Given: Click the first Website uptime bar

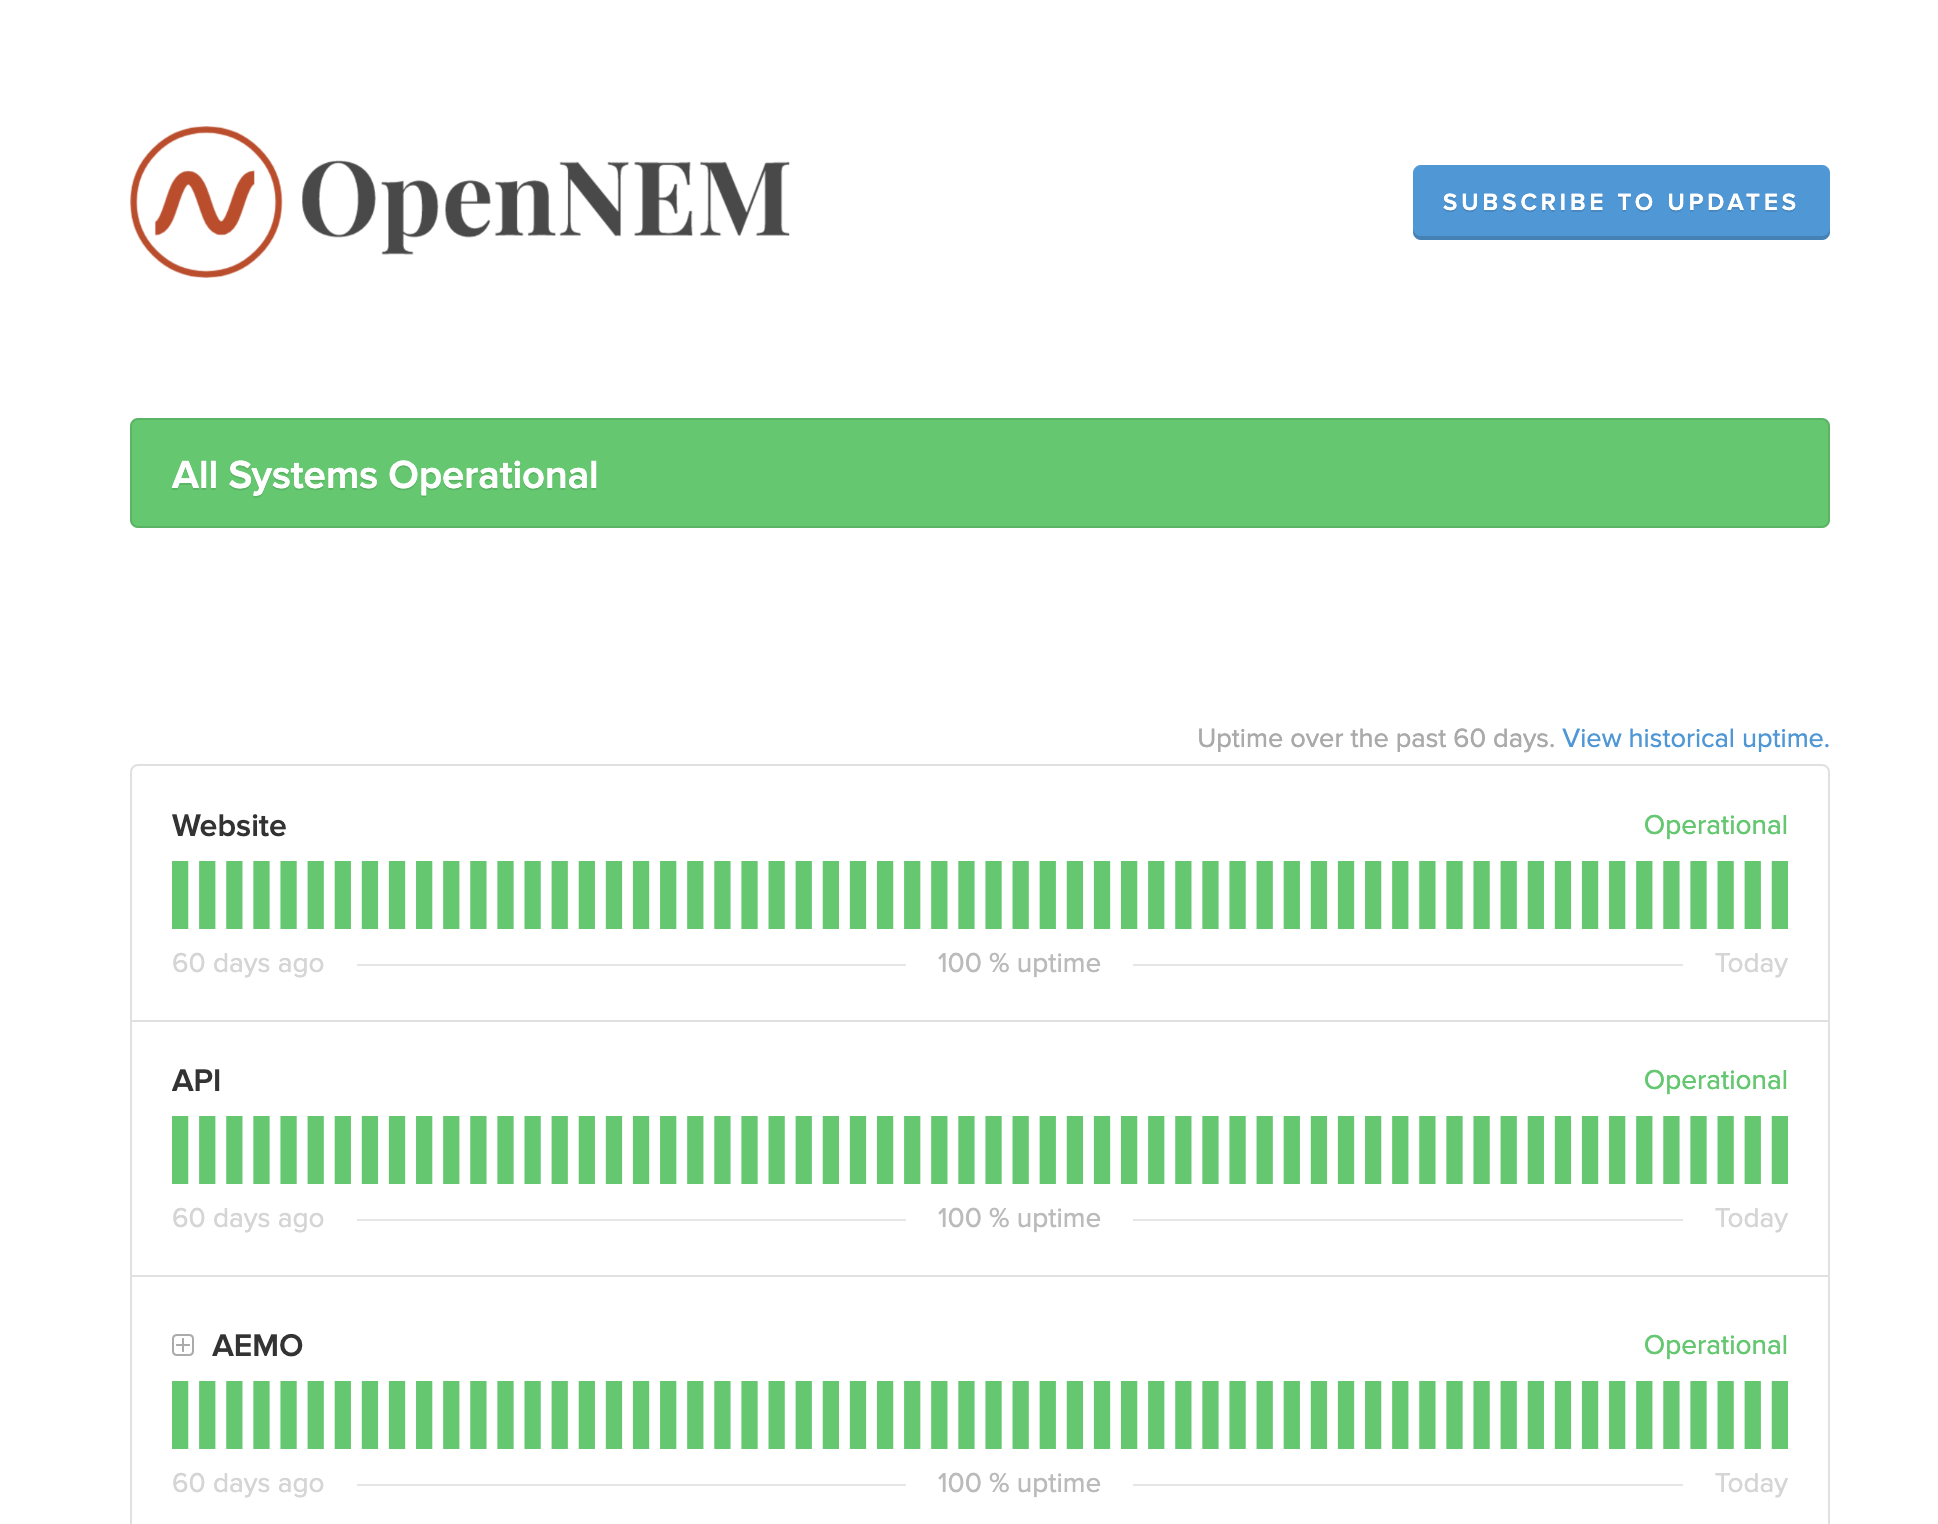Looking at the screenshot, I should pyautogui.click(x=180, y=895).
